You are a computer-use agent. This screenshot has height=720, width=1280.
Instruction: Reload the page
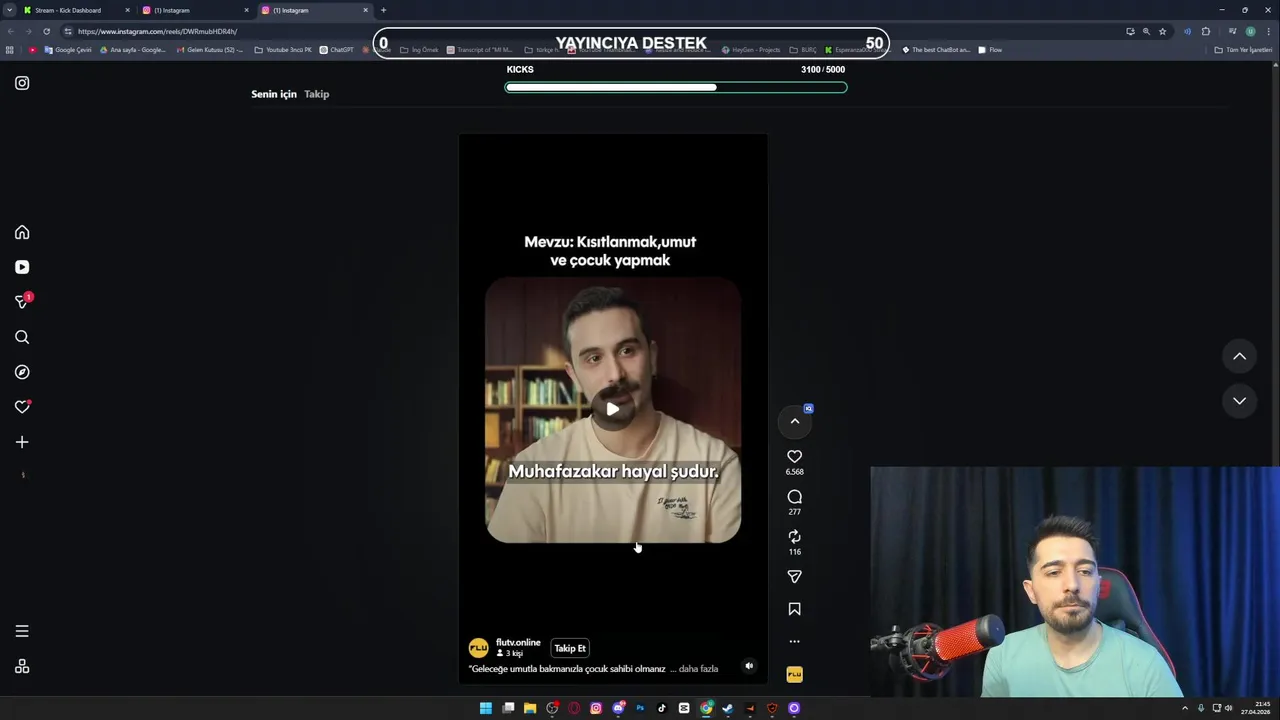coord(46,31)
